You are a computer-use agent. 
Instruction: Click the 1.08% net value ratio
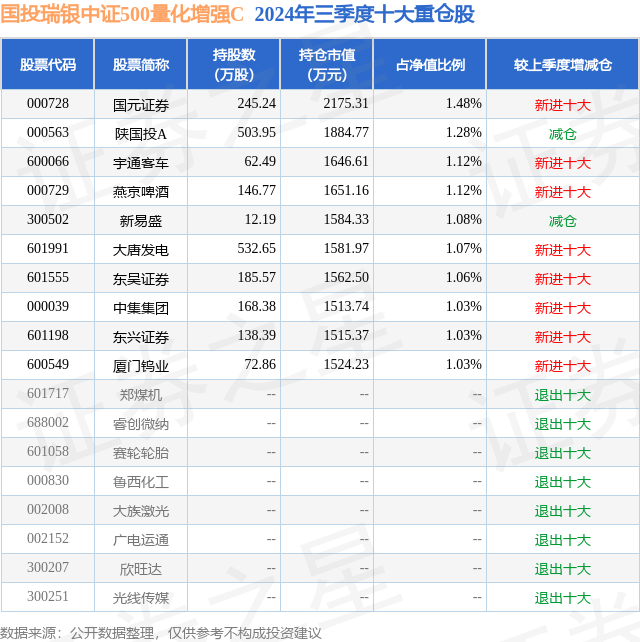pyautogui.click(x=464, y=220)
